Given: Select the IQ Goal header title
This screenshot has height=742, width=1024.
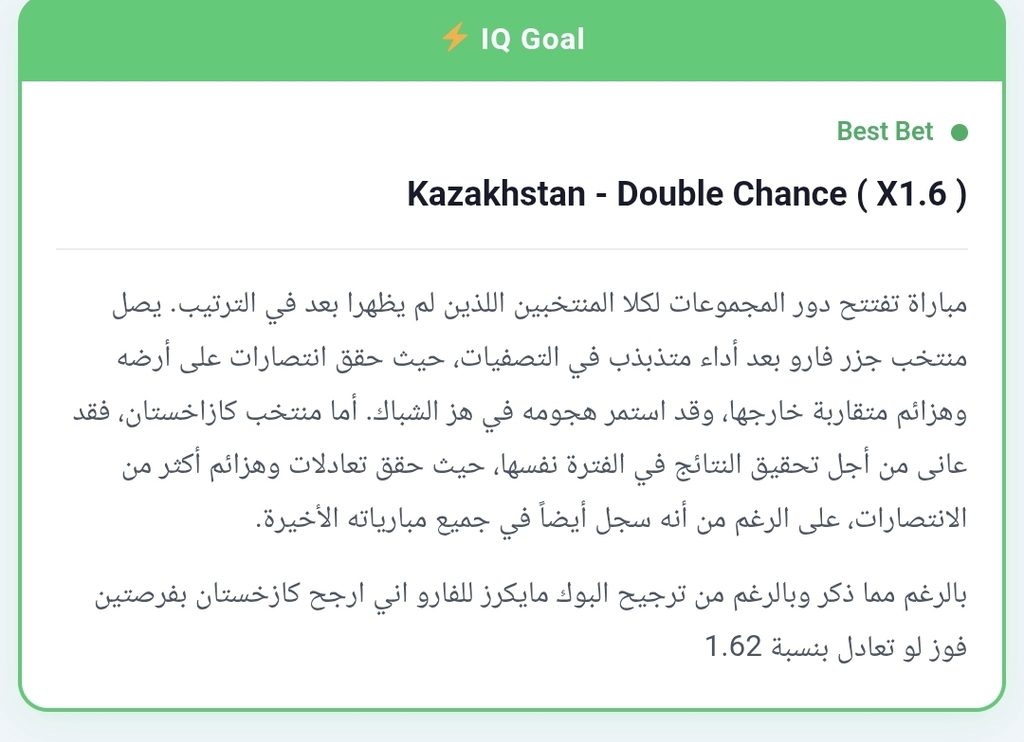Looking at the screenshot, I should point(532,39).
